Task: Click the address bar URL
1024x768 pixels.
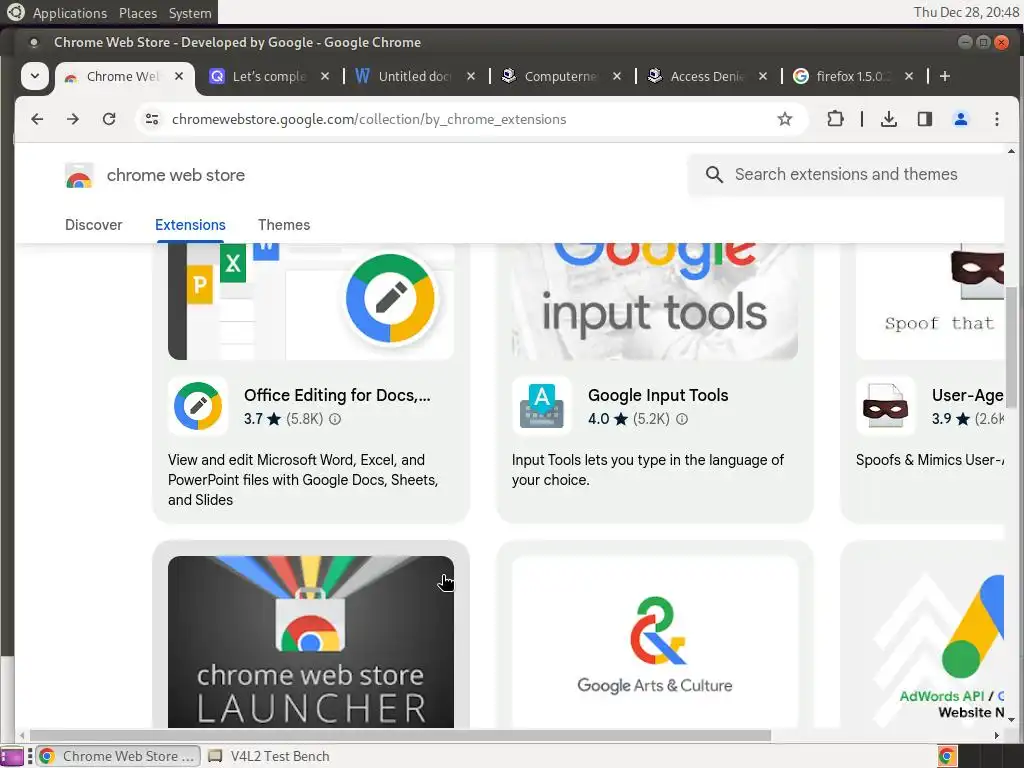Action: [x=369, y=120]
